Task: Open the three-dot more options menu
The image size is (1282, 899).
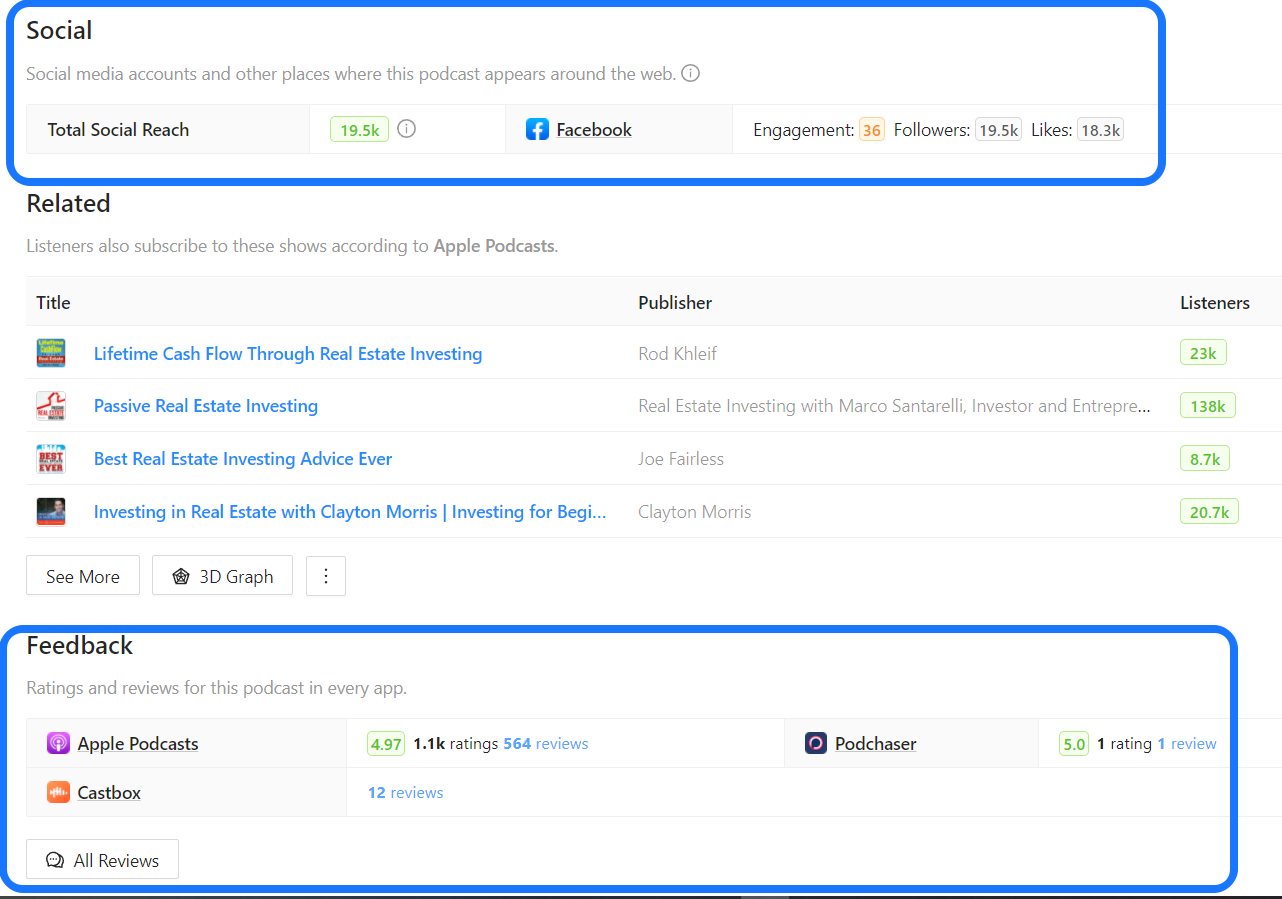Action: 326,576
